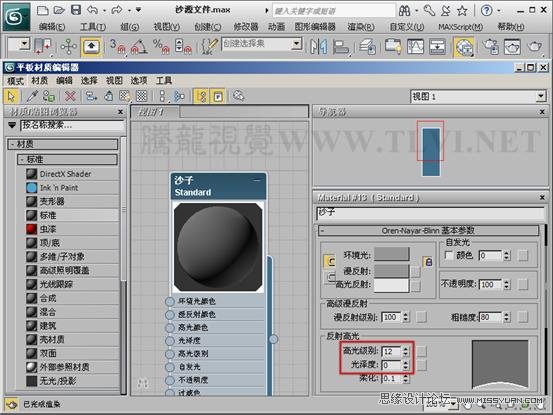This screenshot has height=415, width=553.
Task: Toggle the material map browser button in toolbar
Action: point(202,96)
